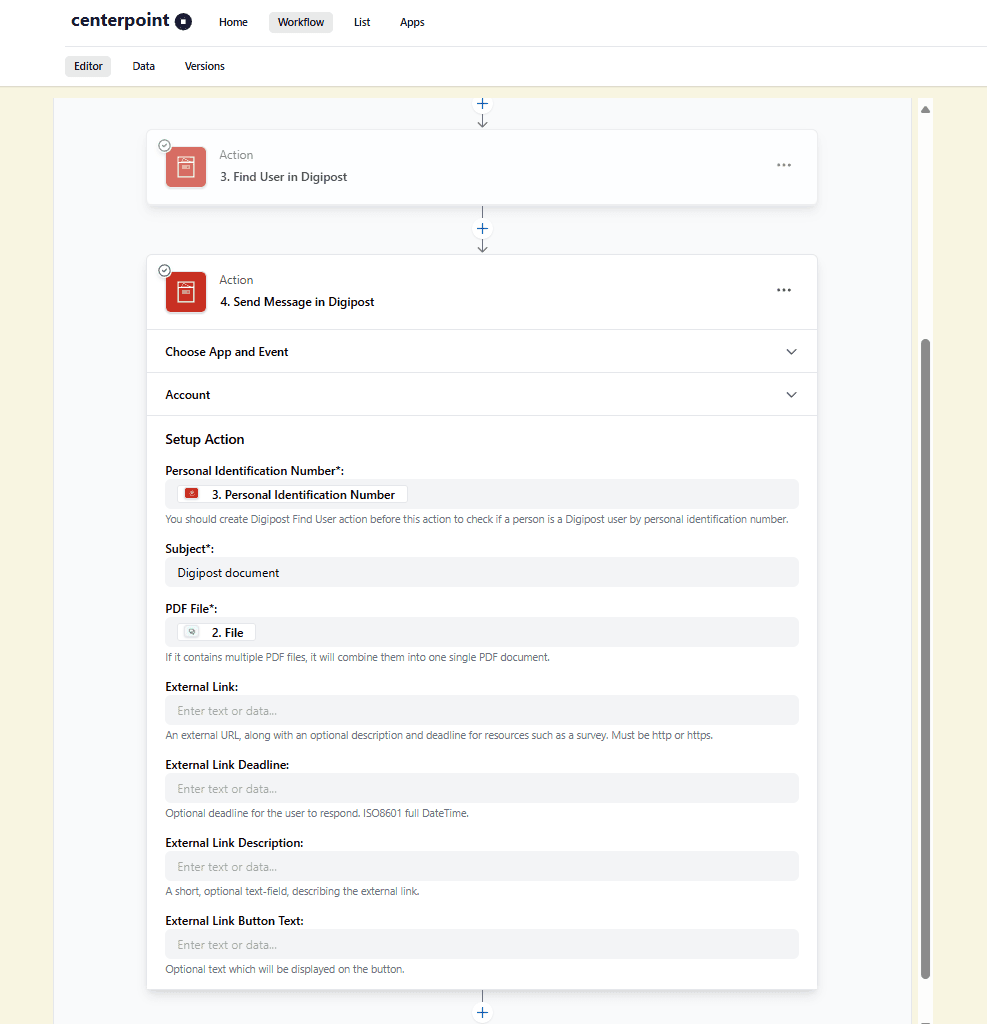
Task: Go to Home from the top navigation
Action: pyautogui.click(x=233, y=22)
